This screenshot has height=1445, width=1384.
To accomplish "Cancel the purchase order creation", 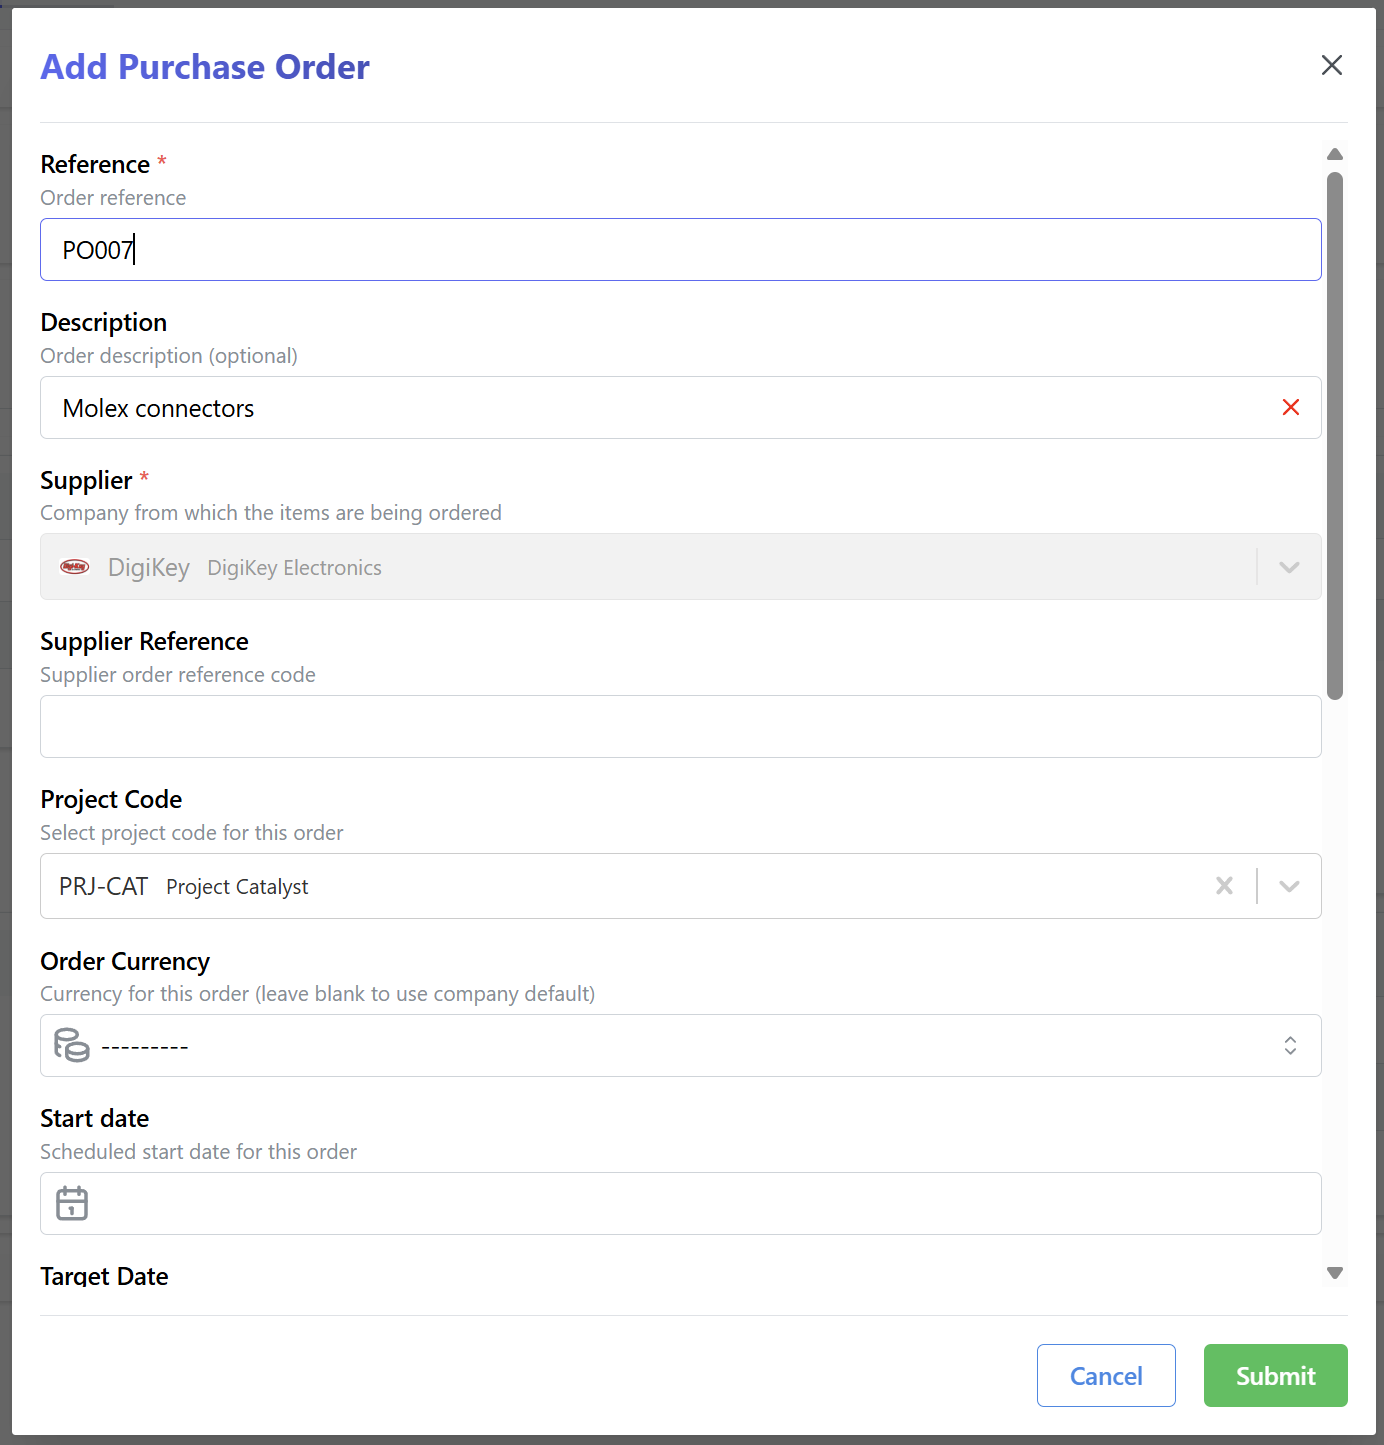I will (x=1106, y=1376).
